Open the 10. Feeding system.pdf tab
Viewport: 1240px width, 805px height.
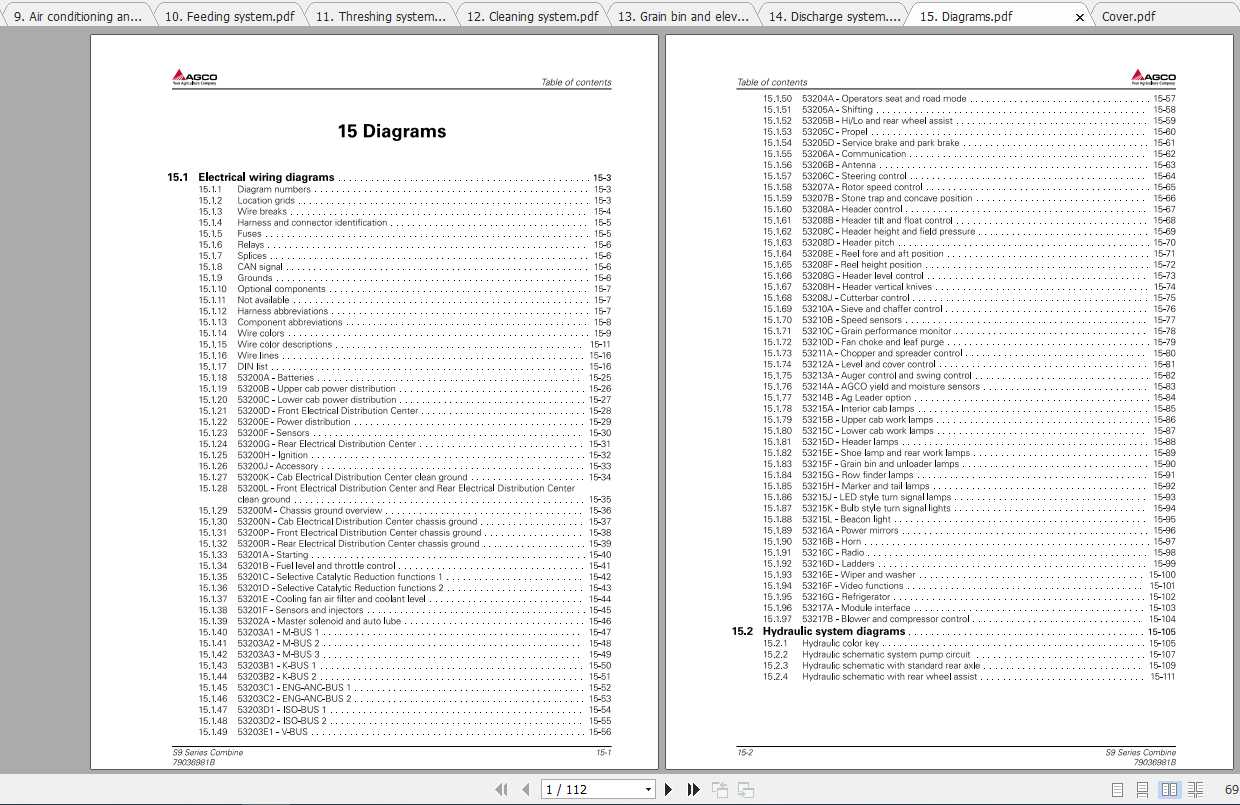(x=229, y=16)
